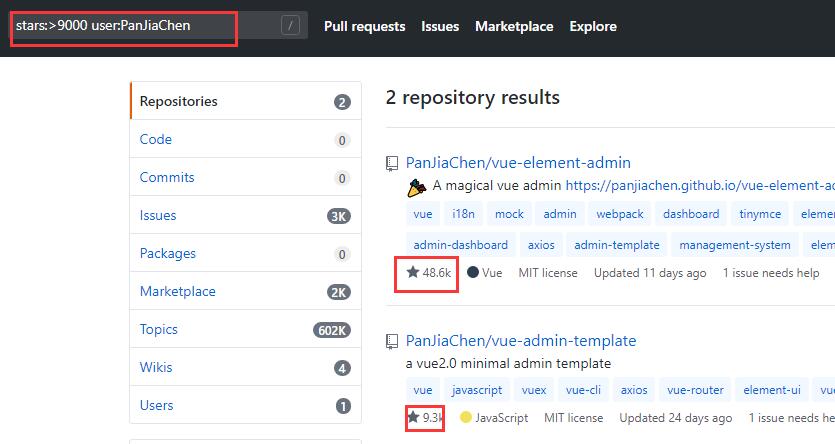Open Issues in top navigation

point(440,26)
